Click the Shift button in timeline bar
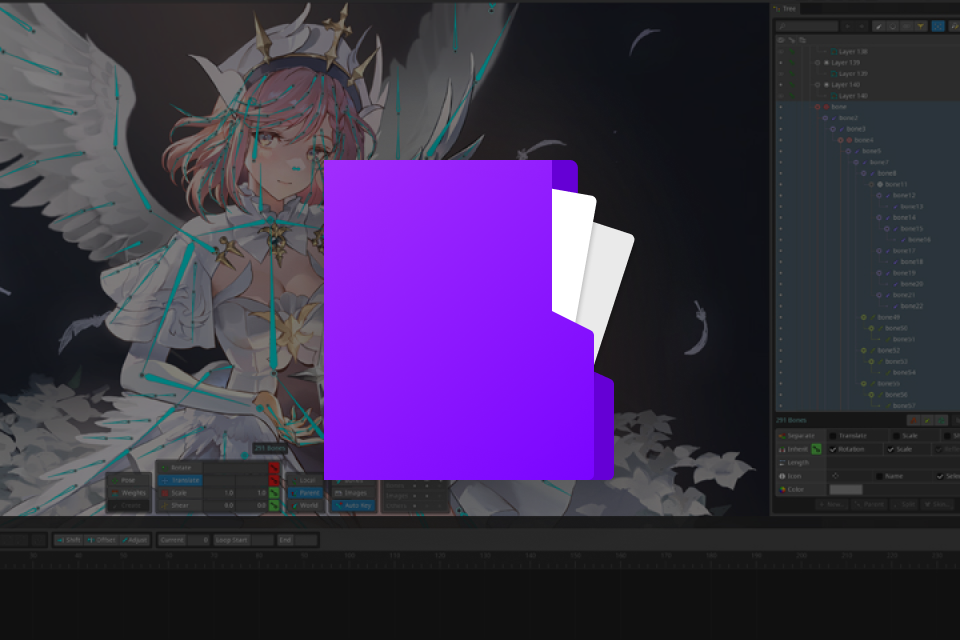The height and width of the screenshot is (640, 960). coord(68,540)
